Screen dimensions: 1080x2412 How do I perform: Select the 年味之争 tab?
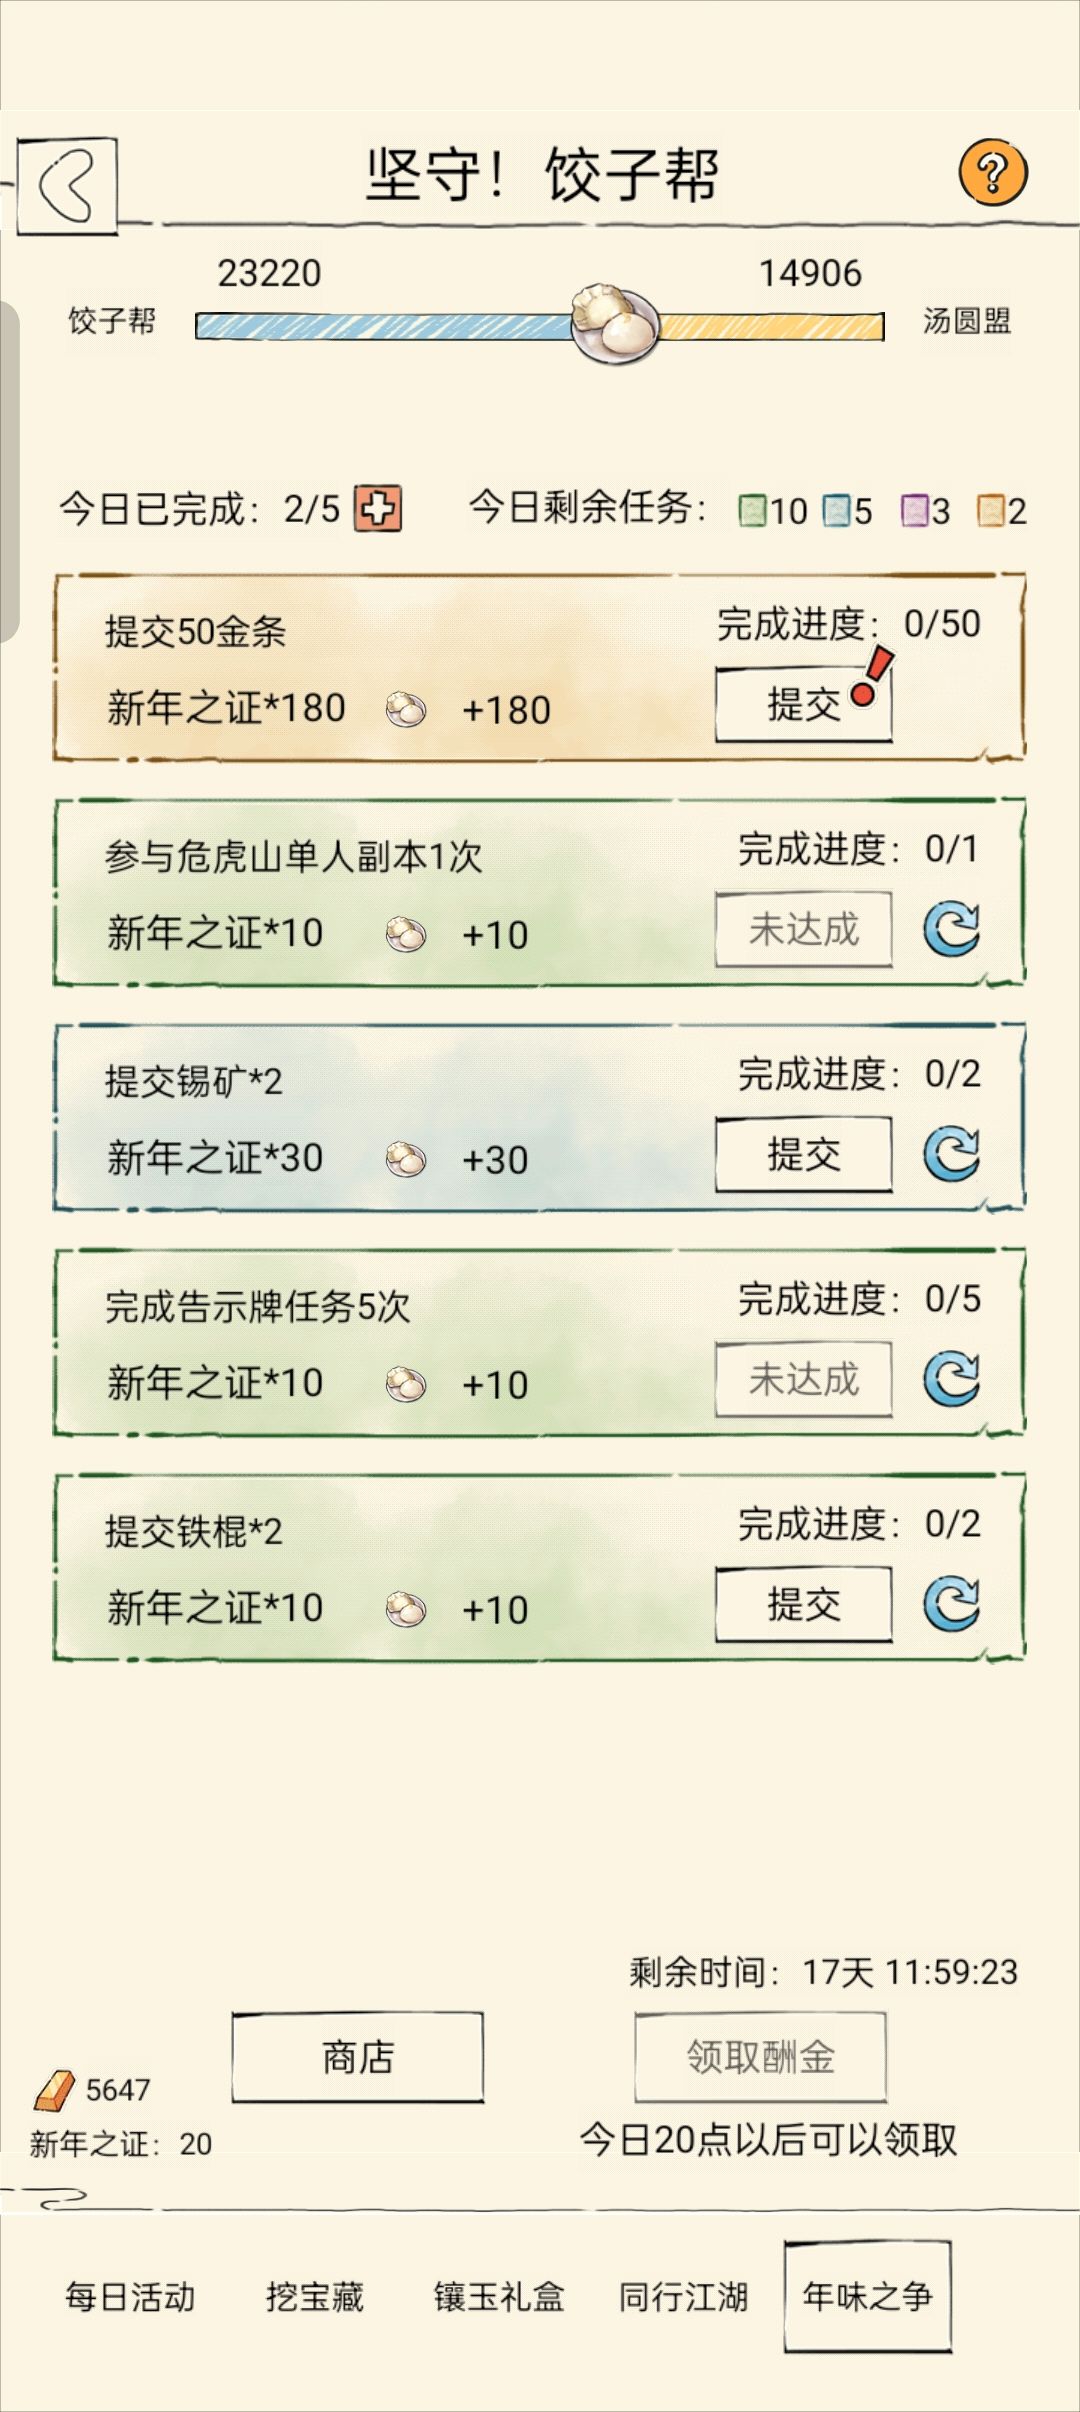click(868, 2296)
